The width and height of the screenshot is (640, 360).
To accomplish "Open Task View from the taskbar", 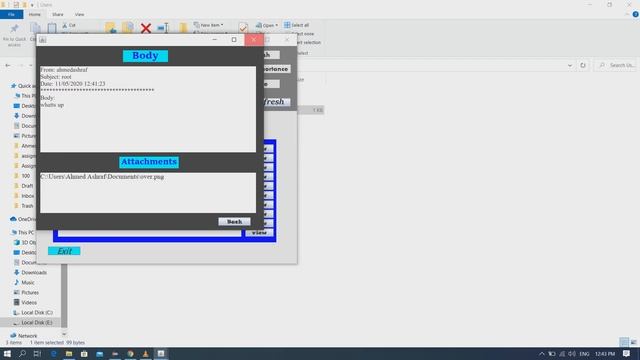I will pyautogui.click(x=38, y=354).
